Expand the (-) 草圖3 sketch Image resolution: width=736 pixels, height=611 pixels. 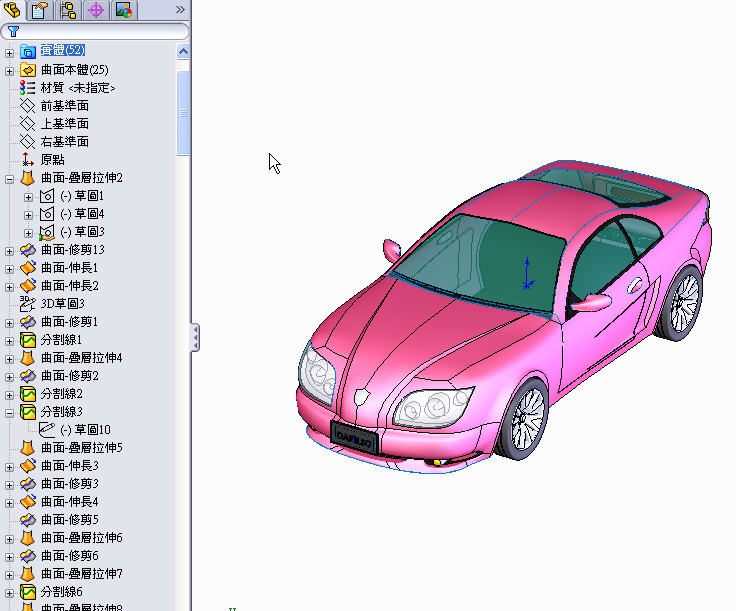point(28,233)
